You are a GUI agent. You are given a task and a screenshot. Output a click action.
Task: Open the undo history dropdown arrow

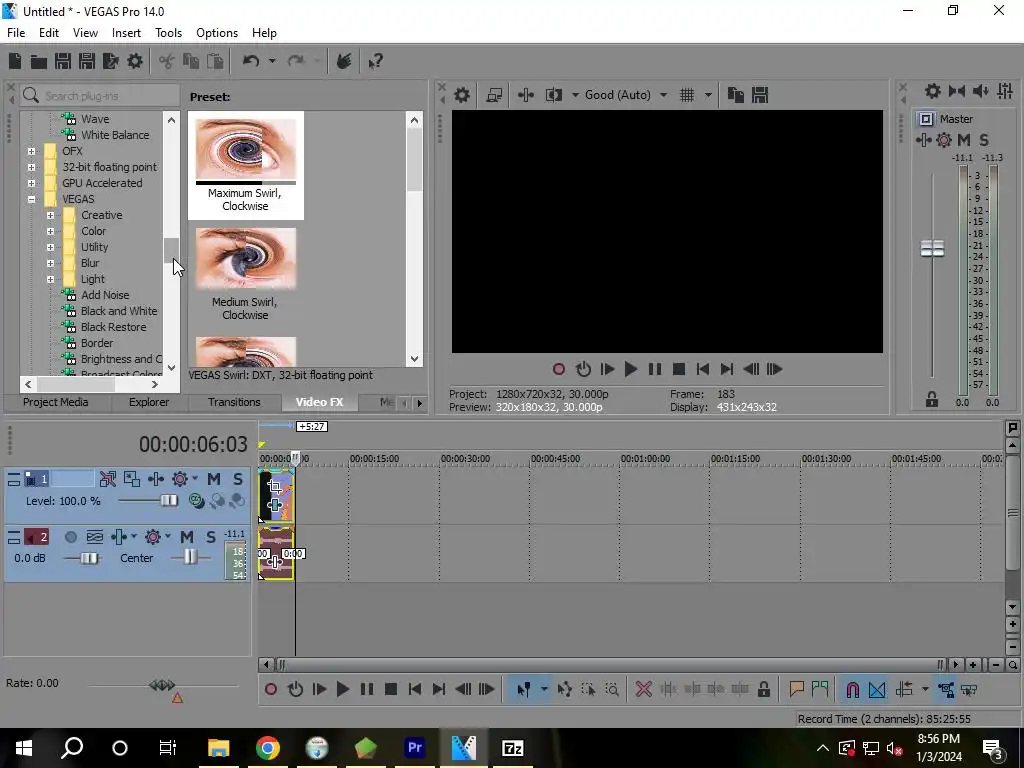coord(272,61)
